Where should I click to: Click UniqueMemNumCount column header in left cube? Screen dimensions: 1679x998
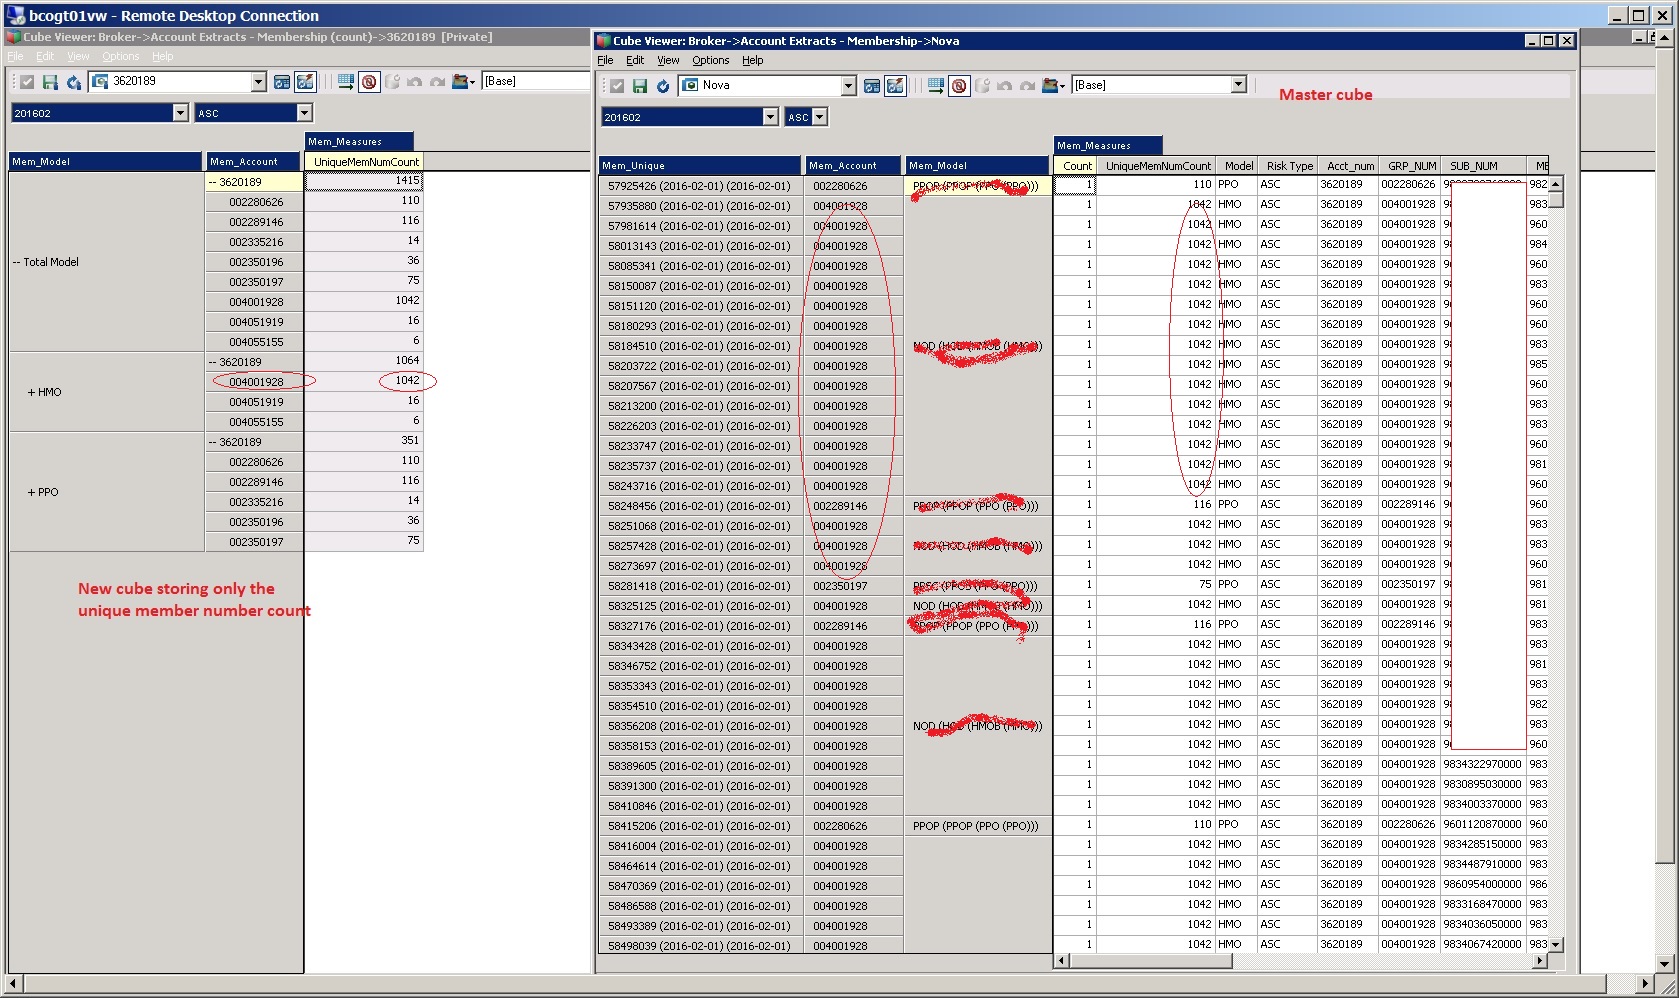coord(365,162)
